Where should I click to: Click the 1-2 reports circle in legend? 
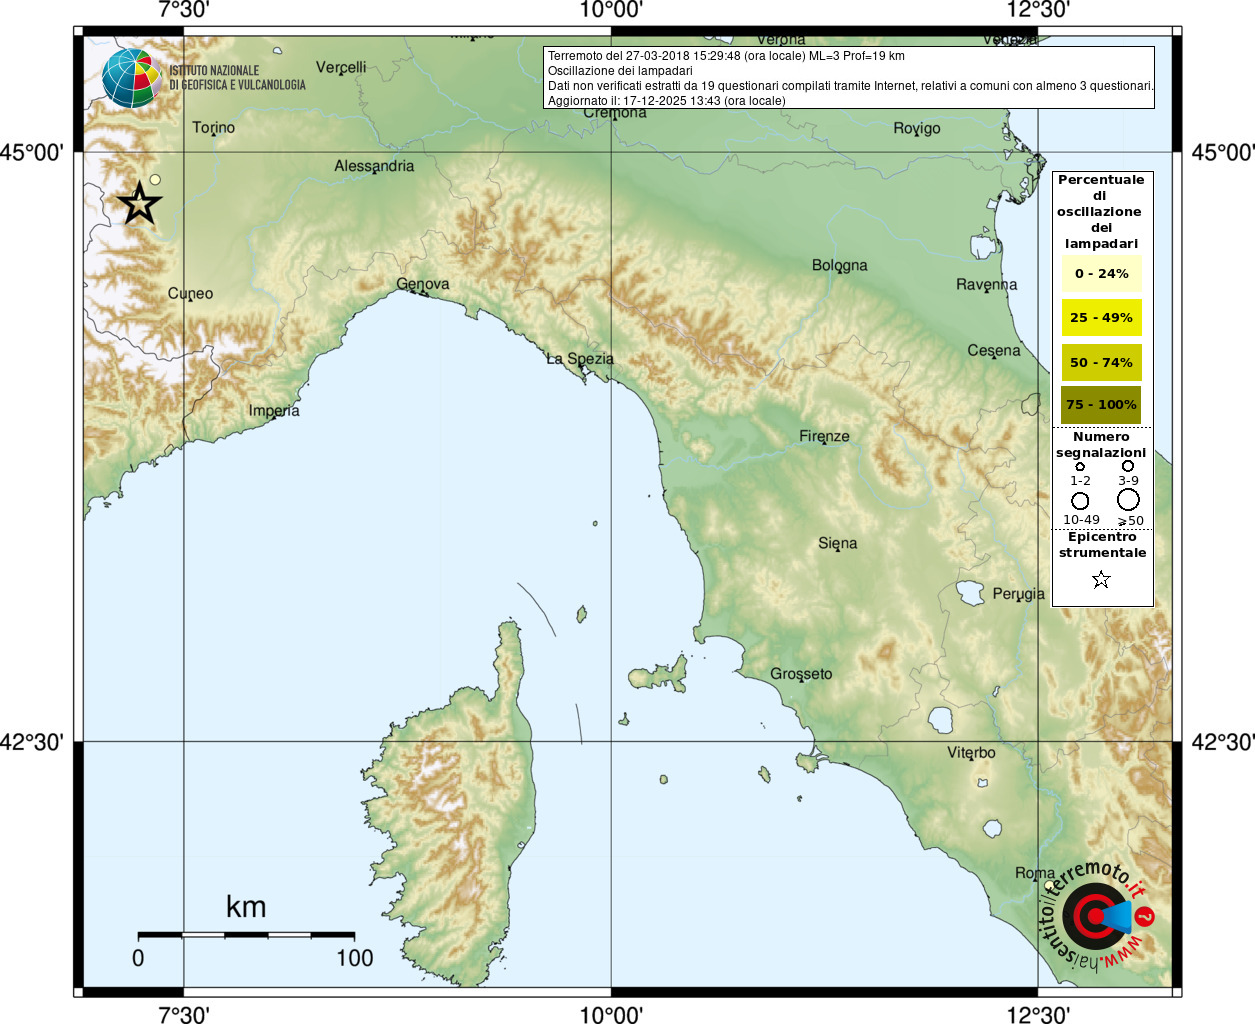click(x=1080, y=466)
